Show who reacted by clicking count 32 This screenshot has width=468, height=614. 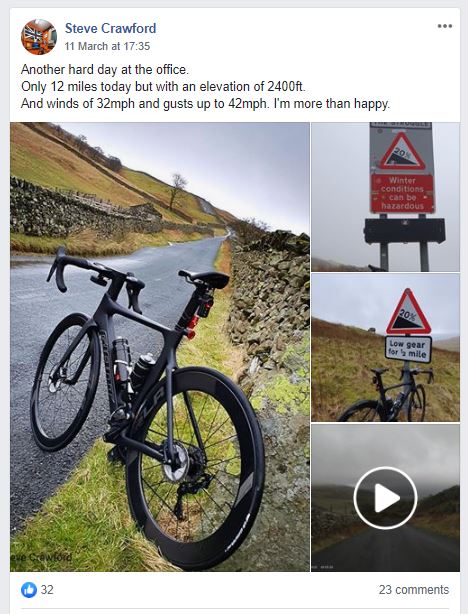pyautogui.click(x=47, y=589)
